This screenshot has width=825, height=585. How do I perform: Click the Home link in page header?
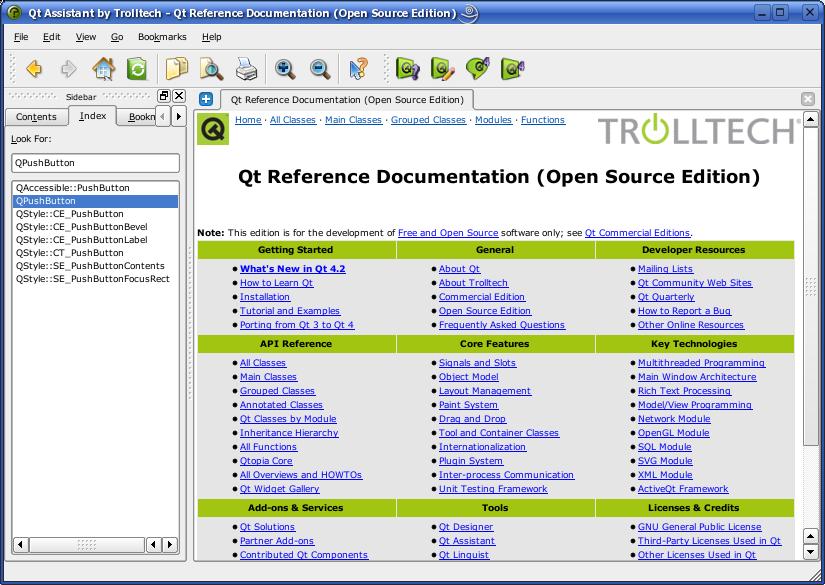point(248,120)
